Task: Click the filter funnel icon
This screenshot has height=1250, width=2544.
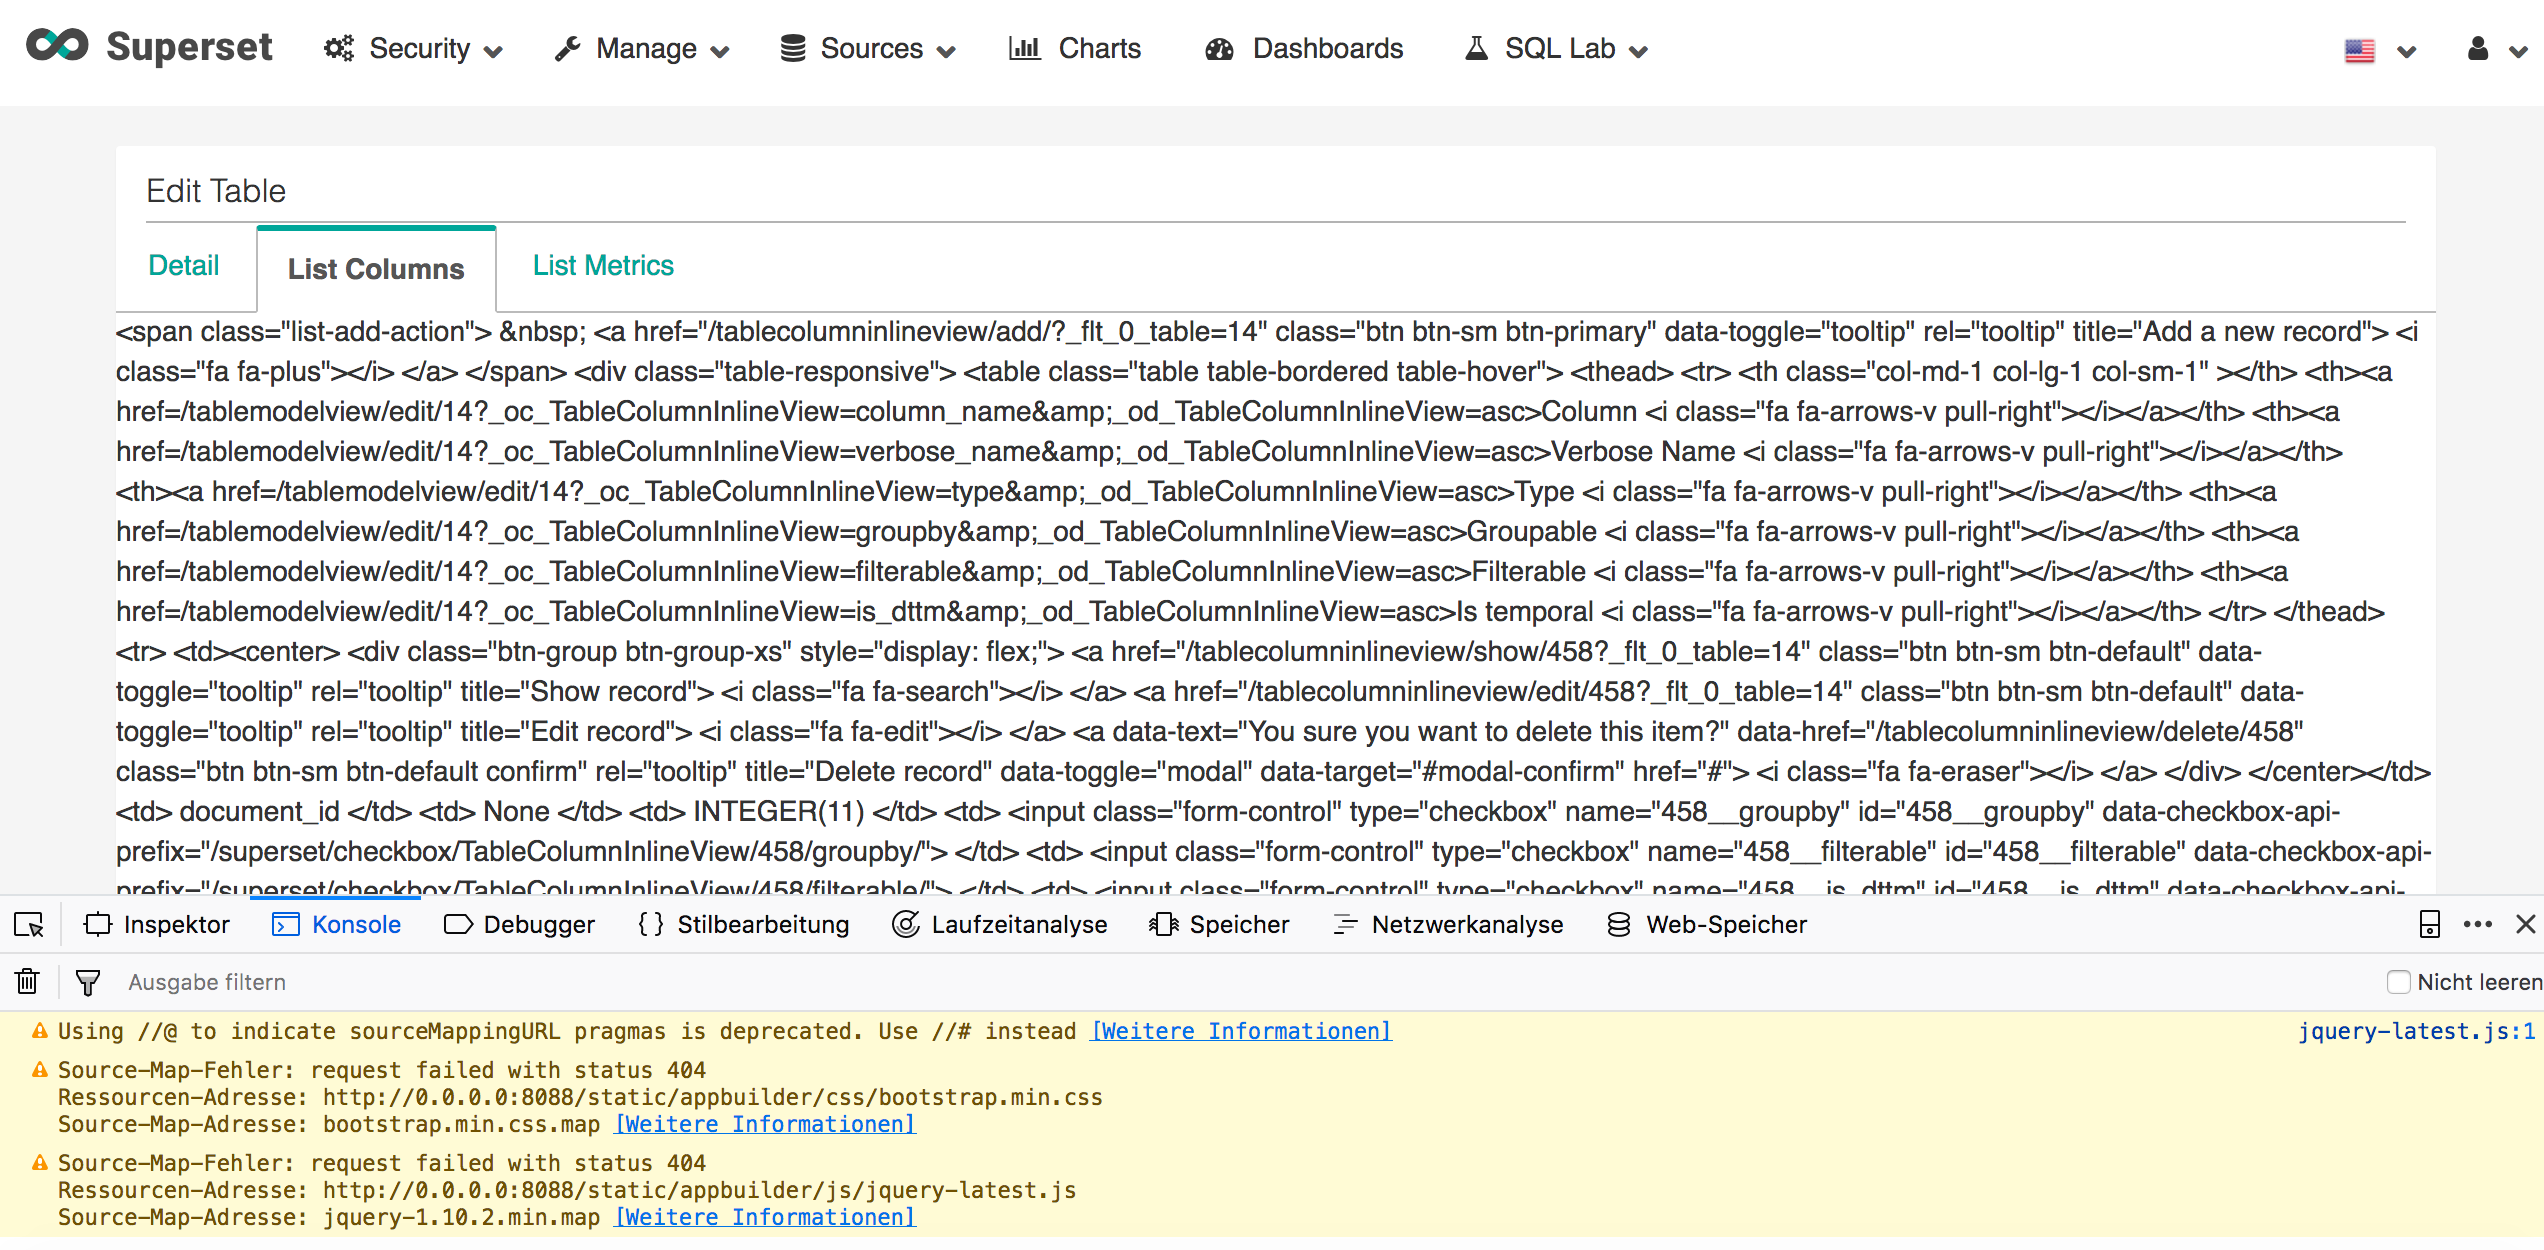Action: point(88,983)
